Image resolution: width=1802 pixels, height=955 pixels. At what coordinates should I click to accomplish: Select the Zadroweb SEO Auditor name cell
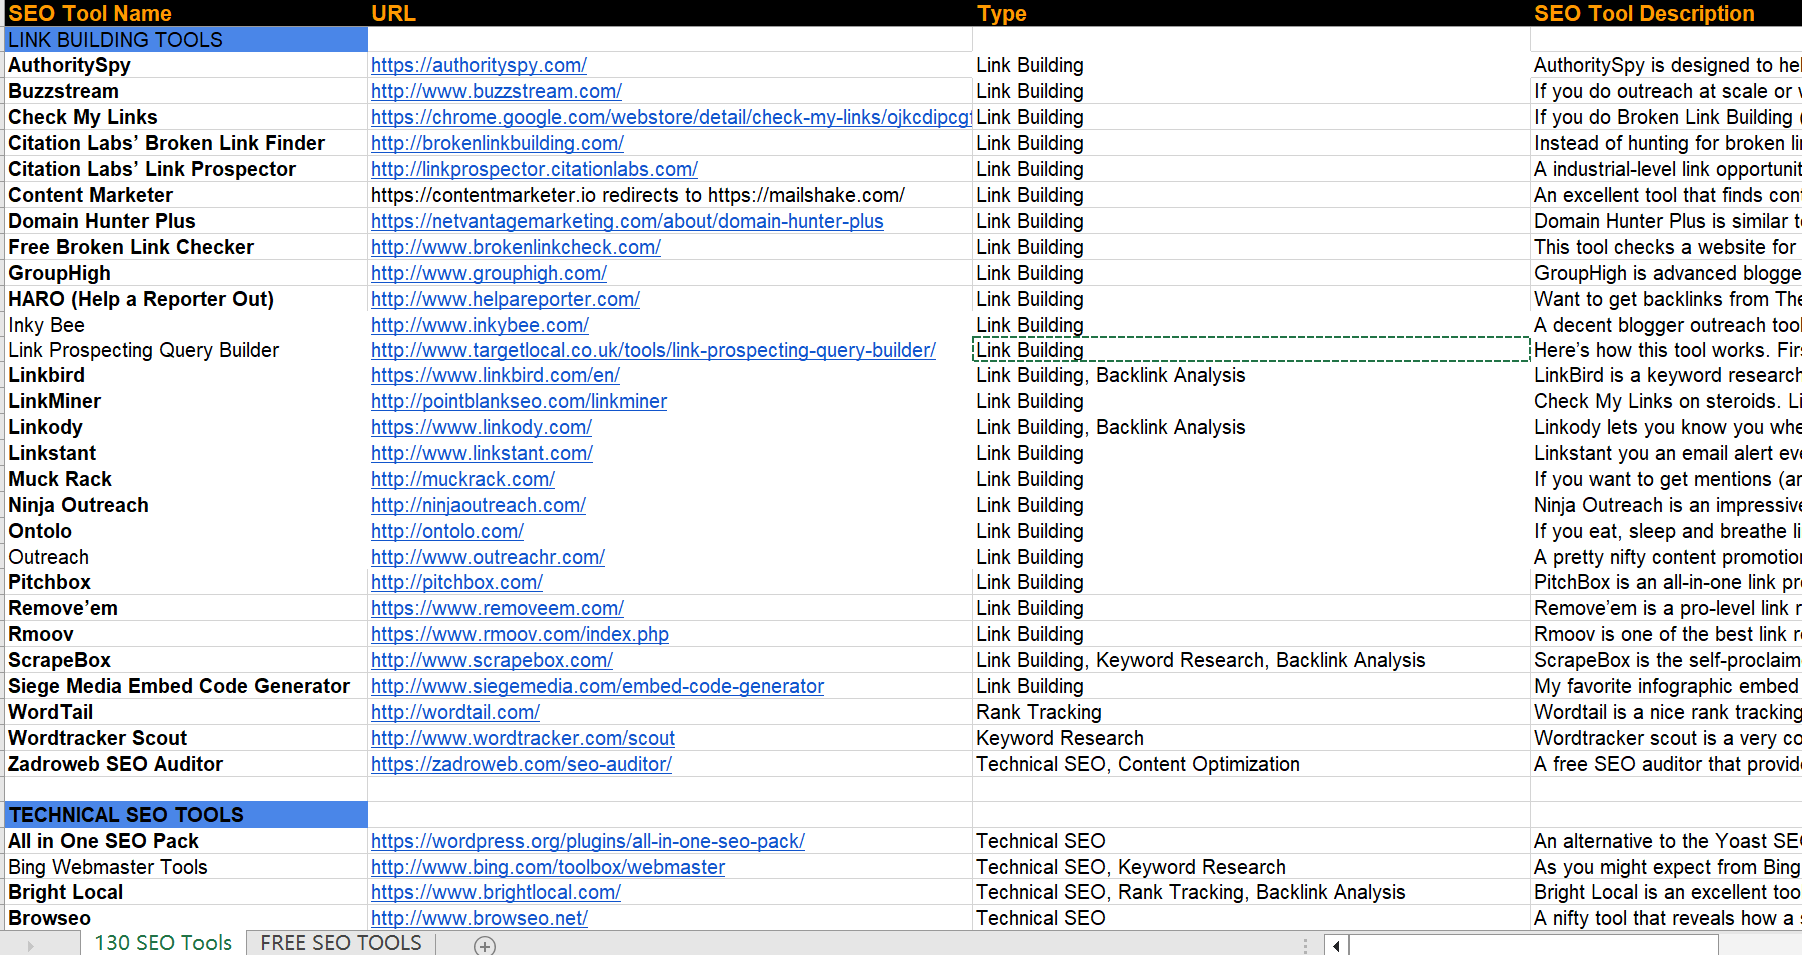point(186,764)
